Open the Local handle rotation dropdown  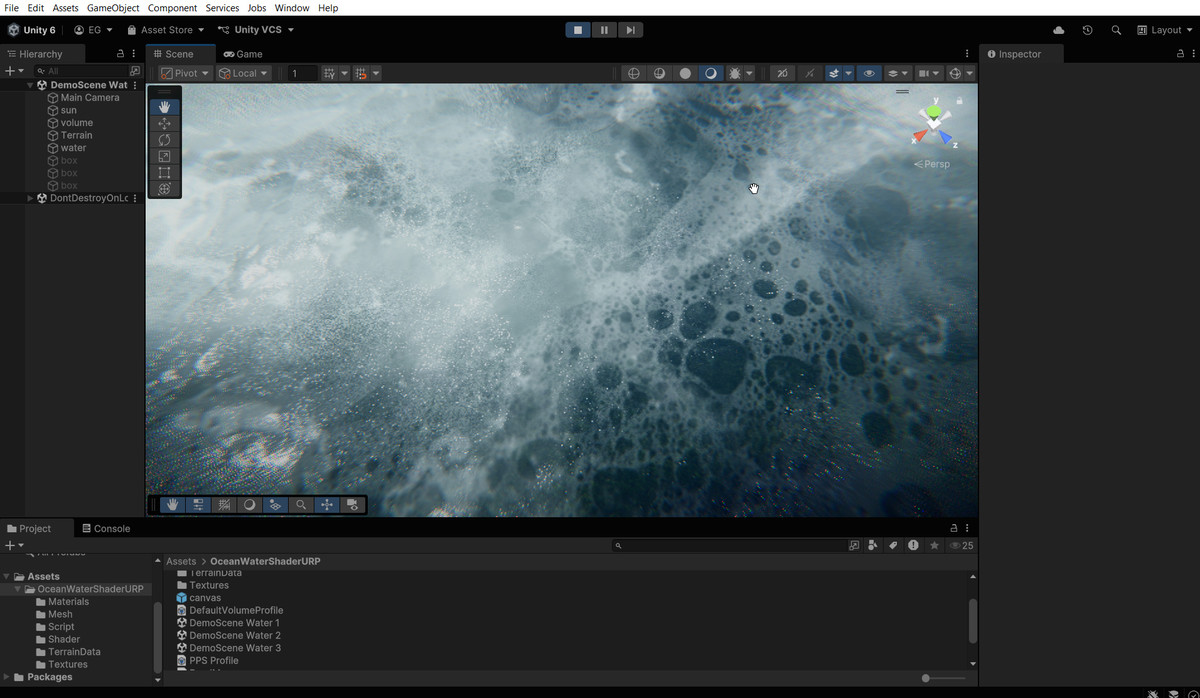tap(244, 73)
